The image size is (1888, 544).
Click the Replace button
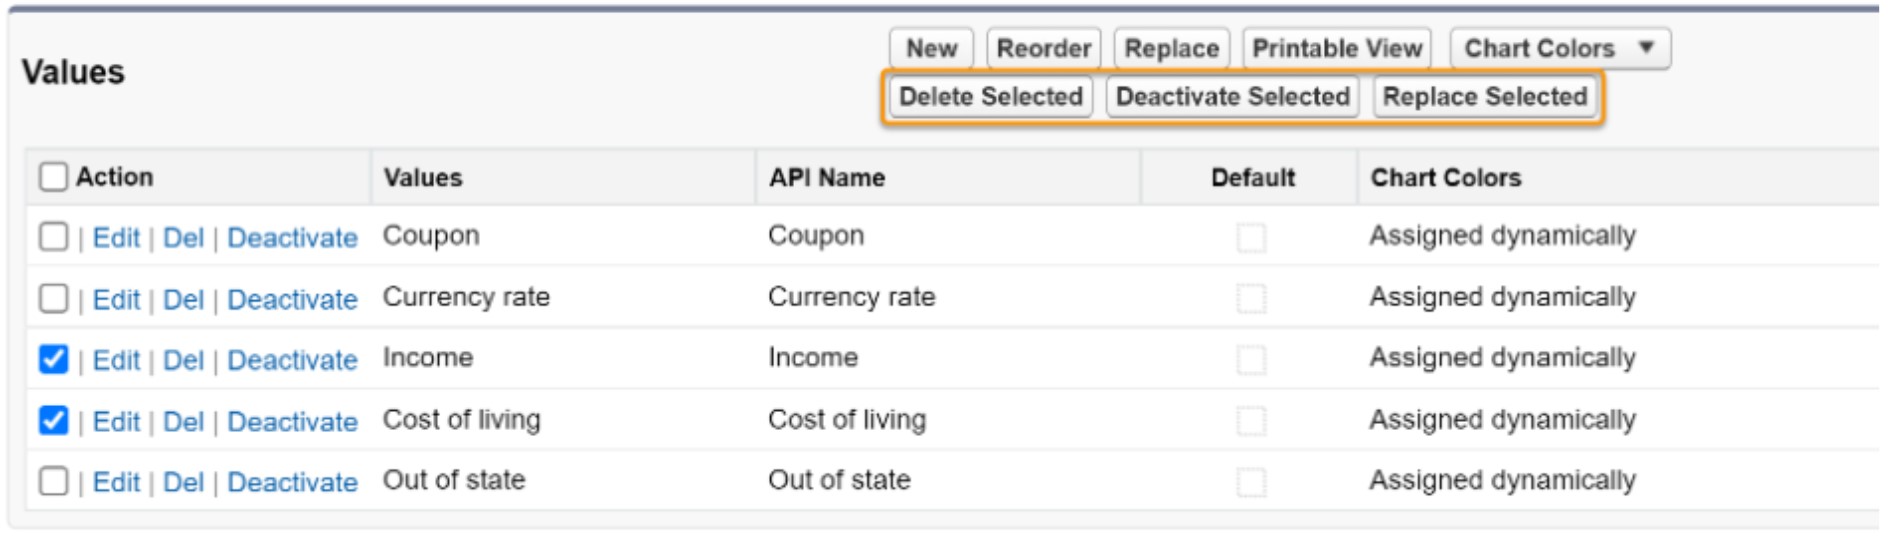1171,48
